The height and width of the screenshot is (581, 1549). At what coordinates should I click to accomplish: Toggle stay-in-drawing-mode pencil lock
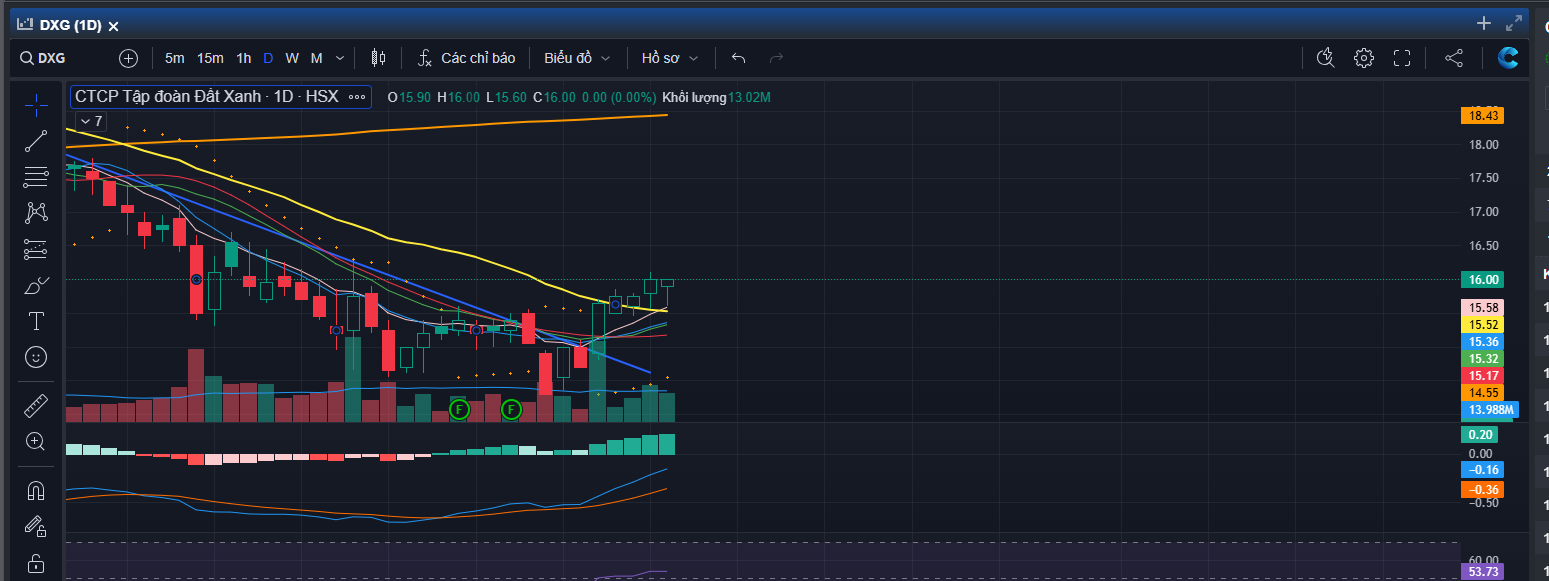click(x=37, y=526)
